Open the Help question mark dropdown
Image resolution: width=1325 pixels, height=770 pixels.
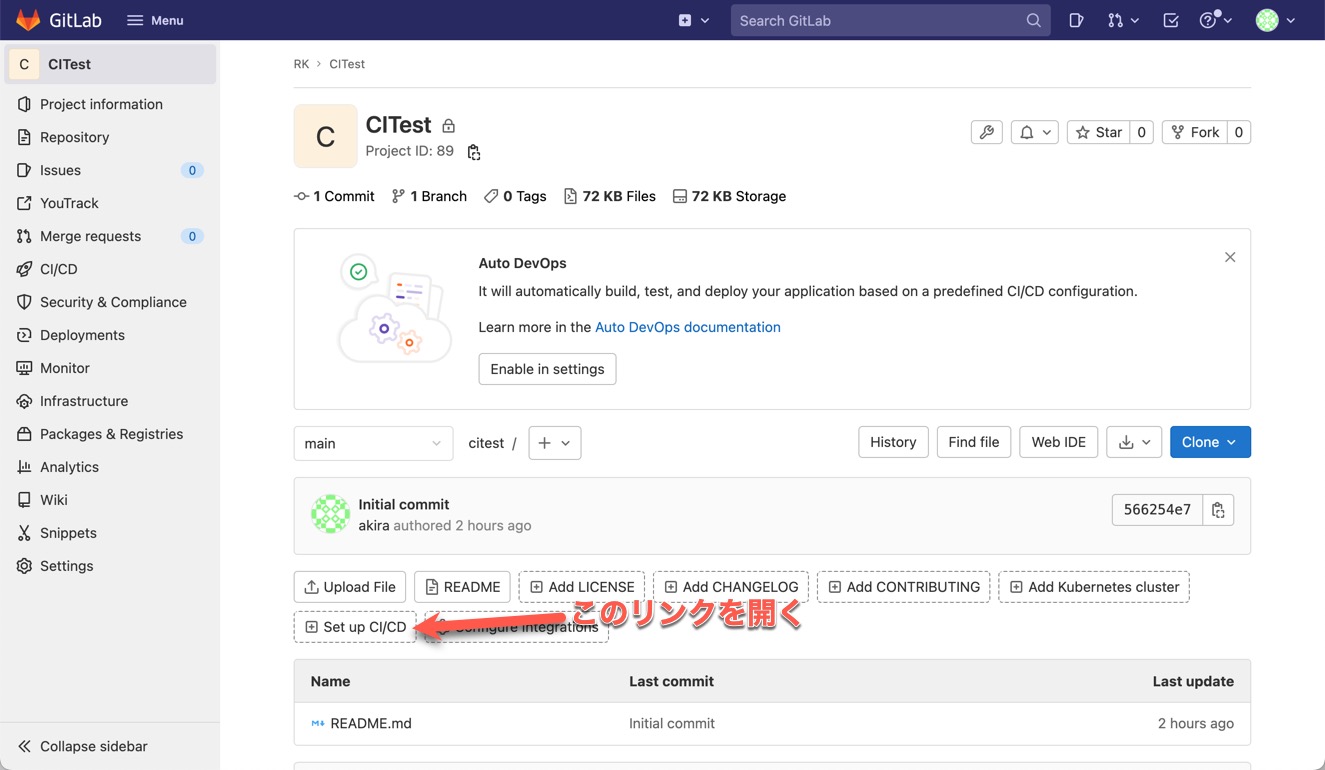tap(1215, 20)
